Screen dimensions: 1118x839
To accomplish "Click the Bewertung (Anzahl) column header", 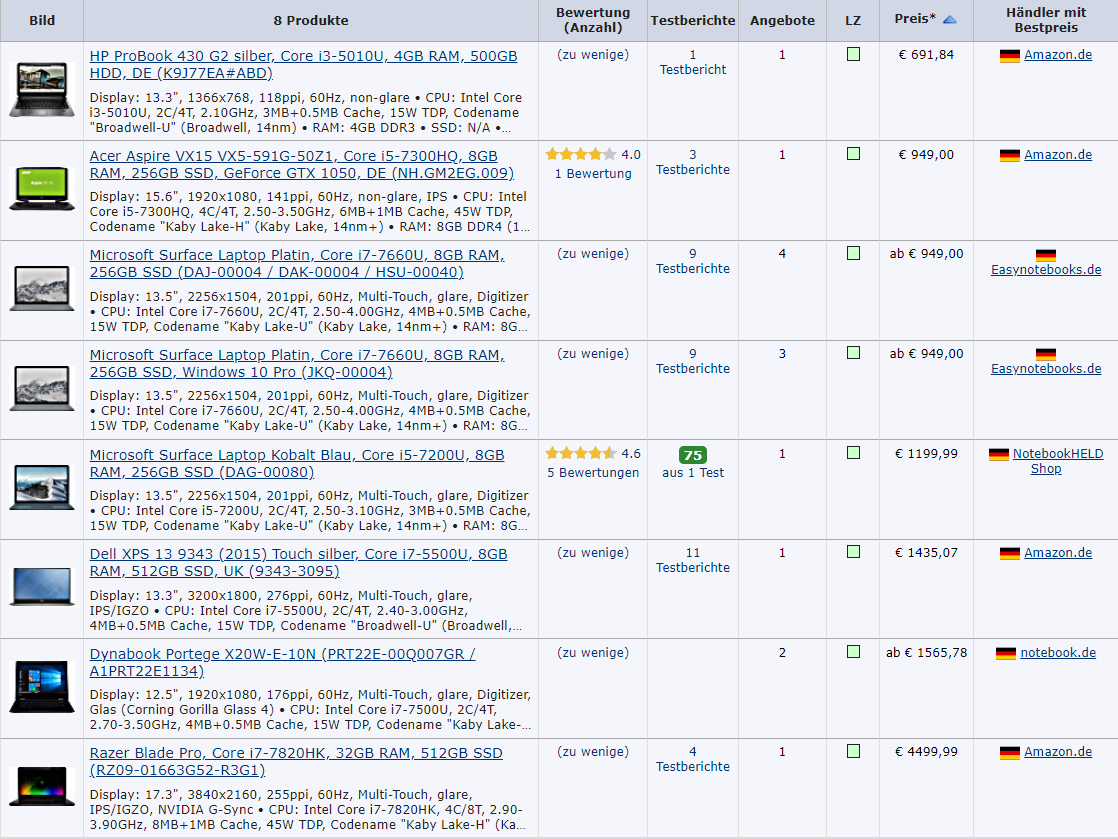I will pyautogui.click(x=593, y=20).
